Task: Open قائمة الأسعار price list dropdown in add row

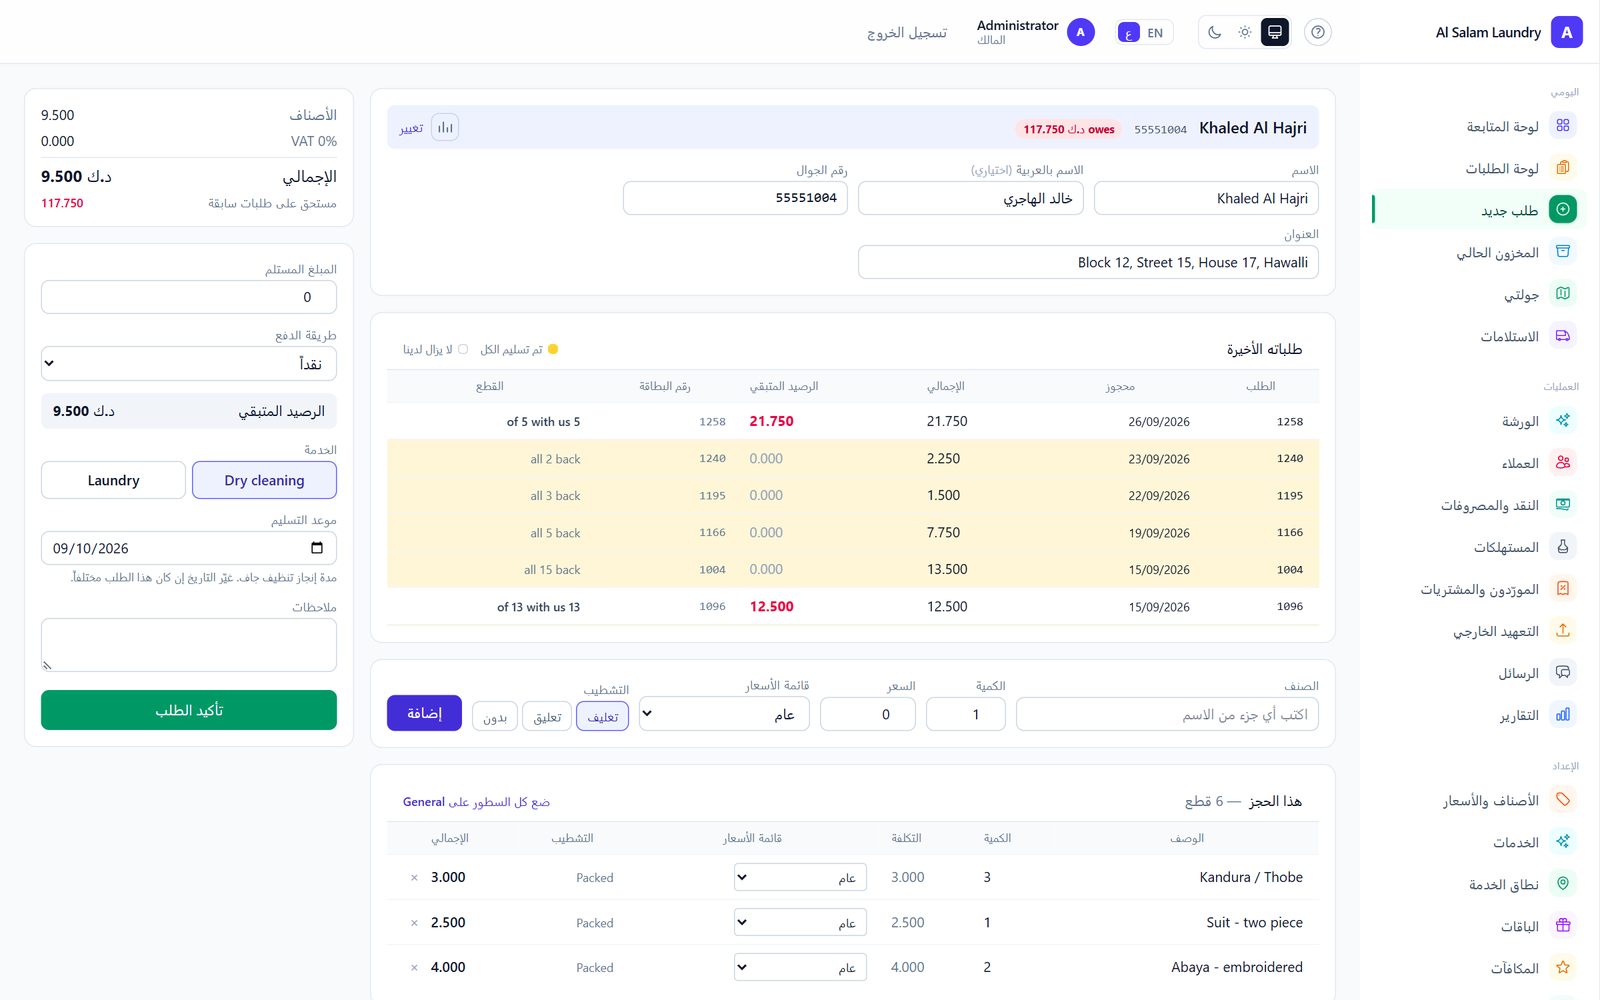Action: point(724,714)
